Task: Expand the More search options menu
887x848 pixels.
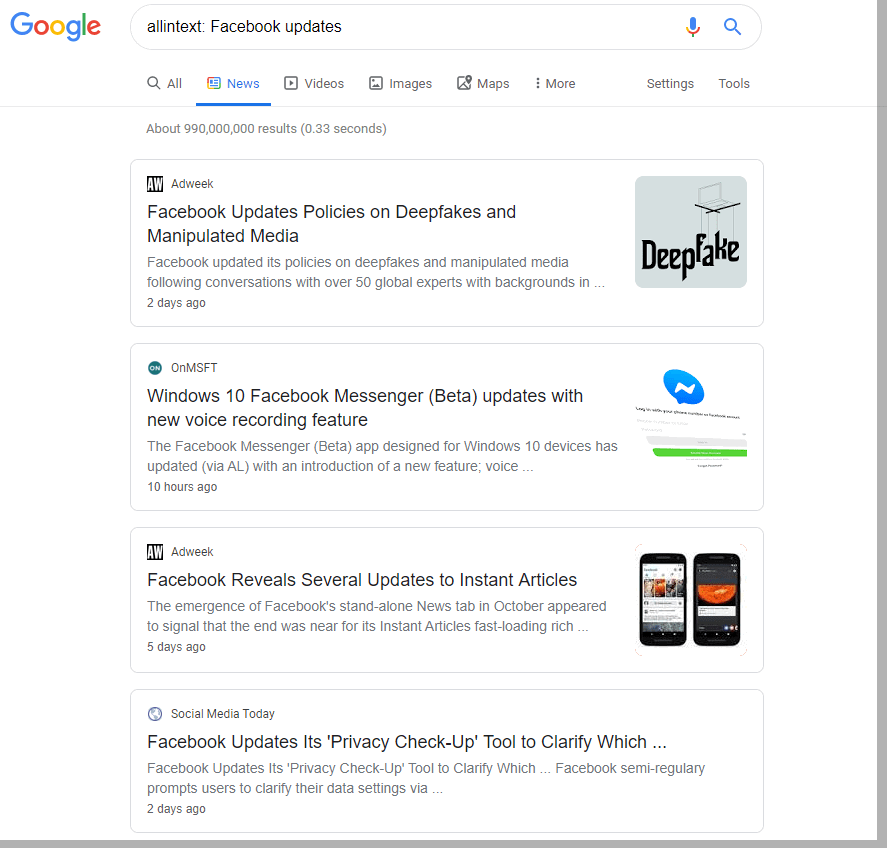Action: pos(555,84)
